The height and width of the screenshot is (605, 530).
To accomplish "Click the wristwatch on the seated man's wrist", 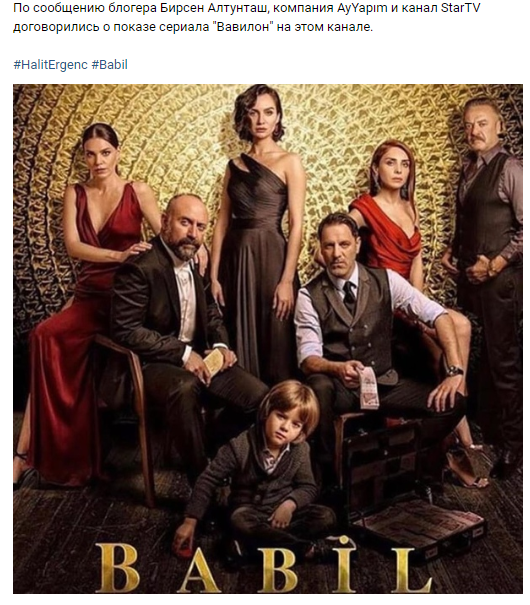I will click(x=454, y=371).
